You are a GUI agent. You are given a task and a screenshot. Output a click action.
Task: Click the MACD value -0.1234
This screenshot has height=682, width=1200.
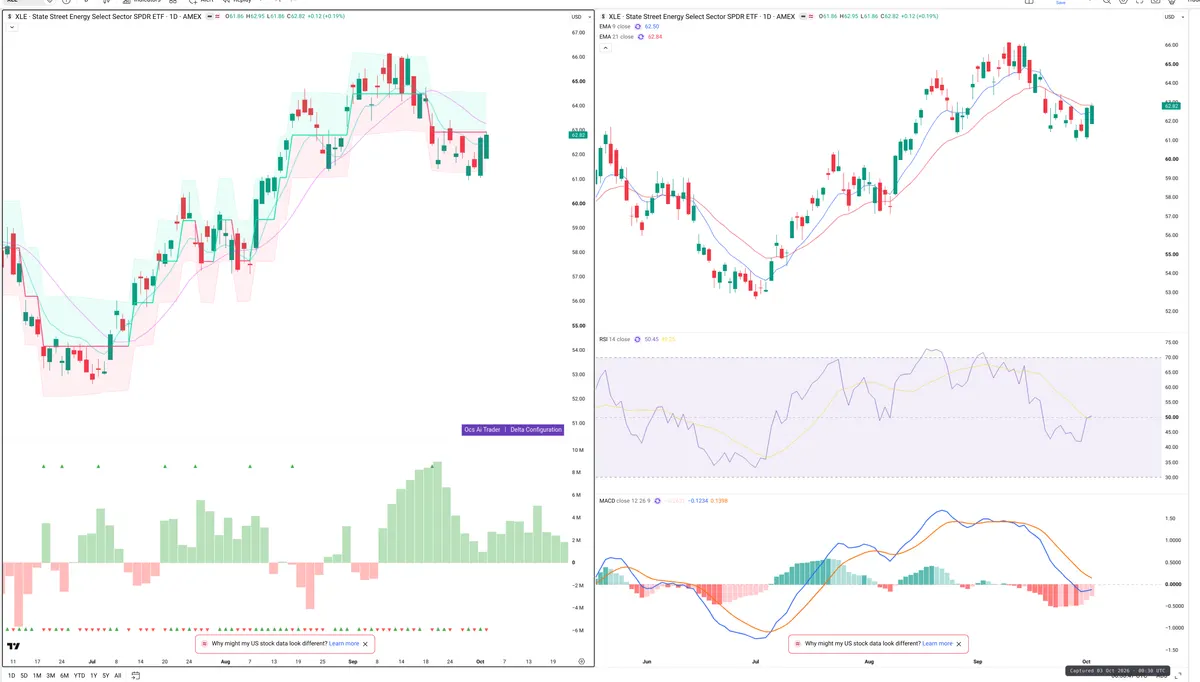pyautogui.click(x=698, y=501)
